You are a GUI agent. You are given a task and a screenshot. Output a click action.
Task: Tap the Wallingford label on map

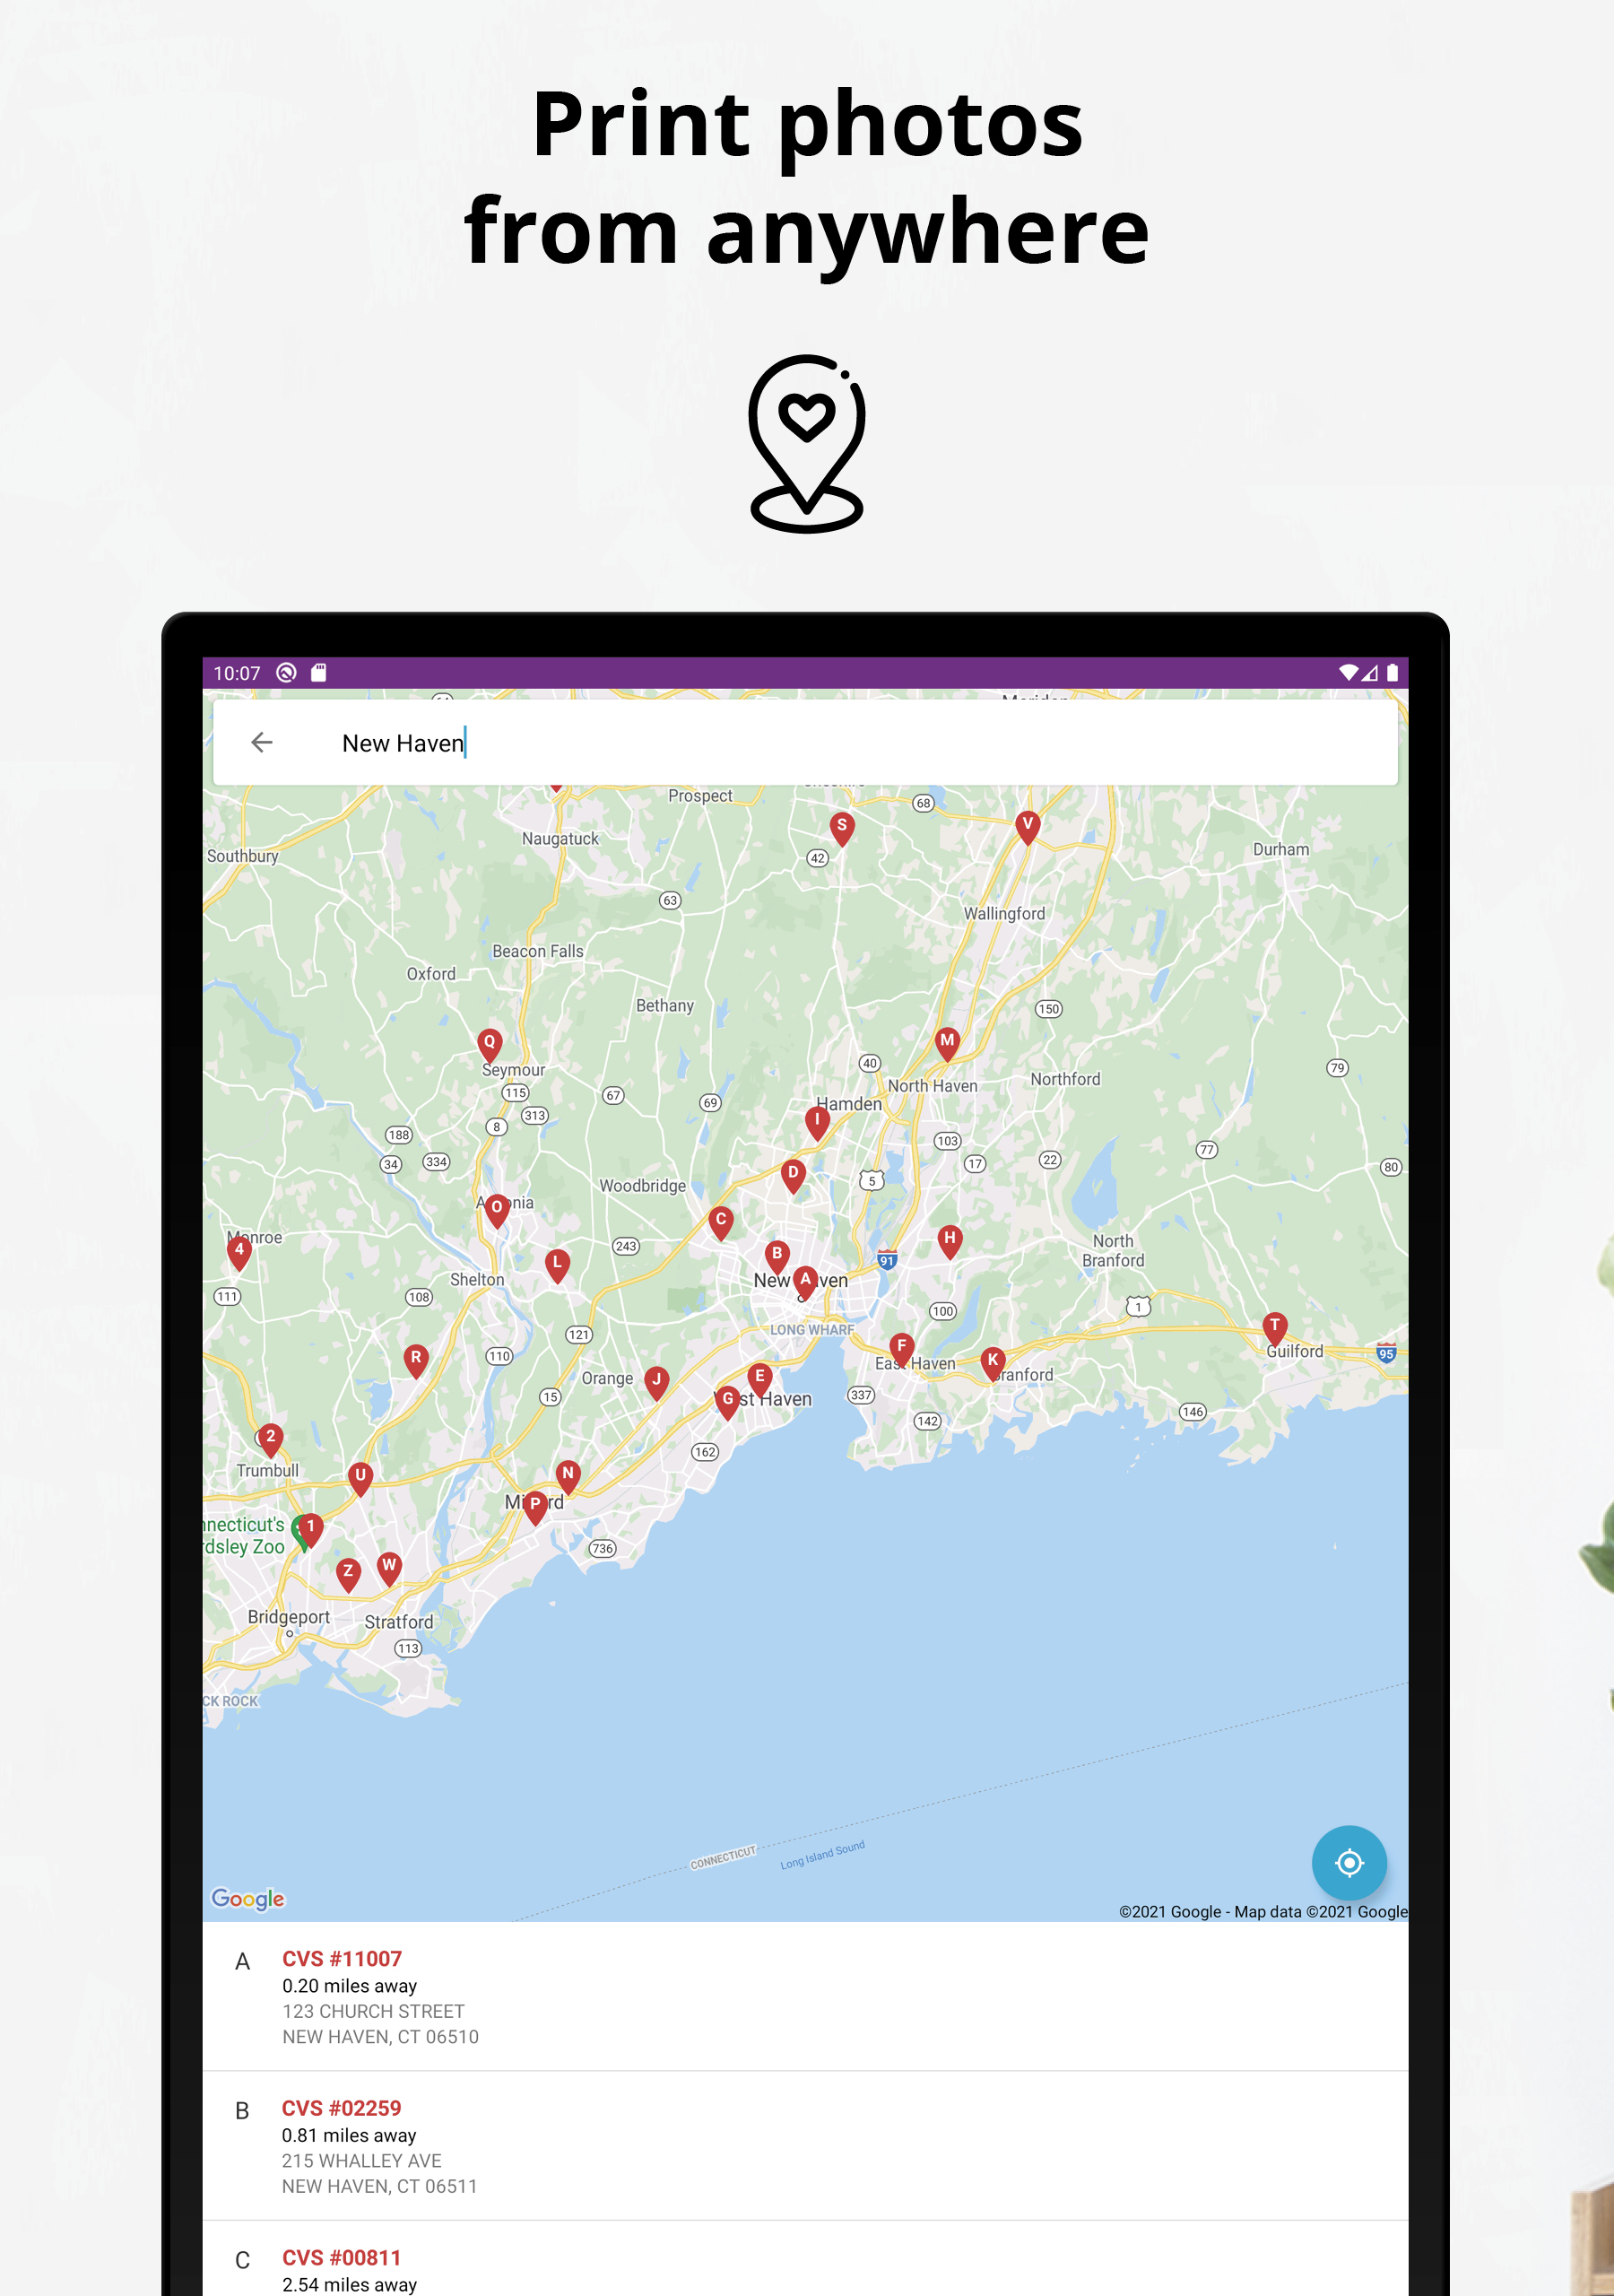1004,913
